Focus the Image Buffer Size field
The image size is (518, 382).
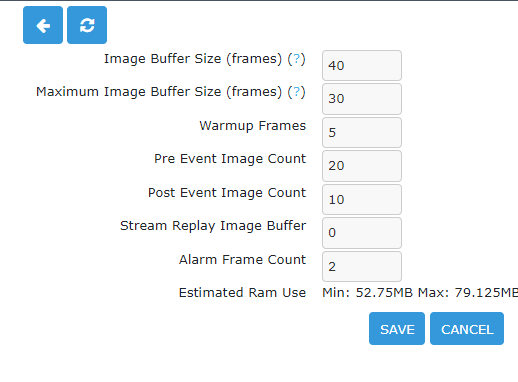[362, 66]
